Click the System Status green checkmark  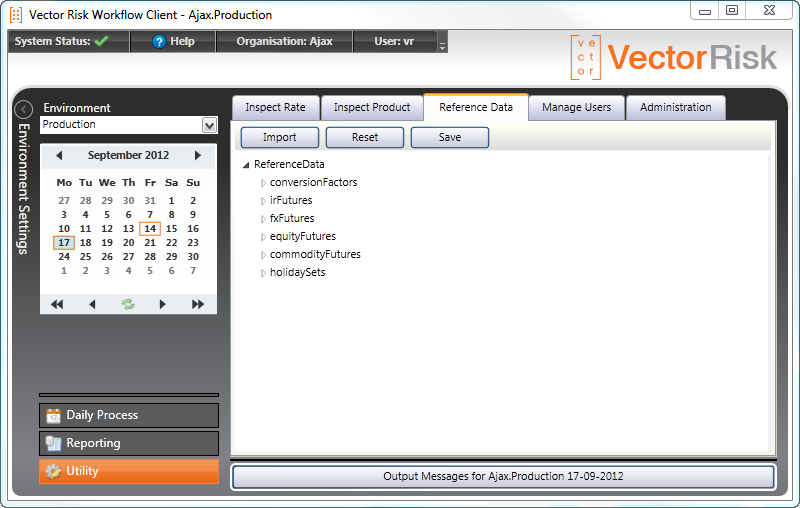pos(102,41)
